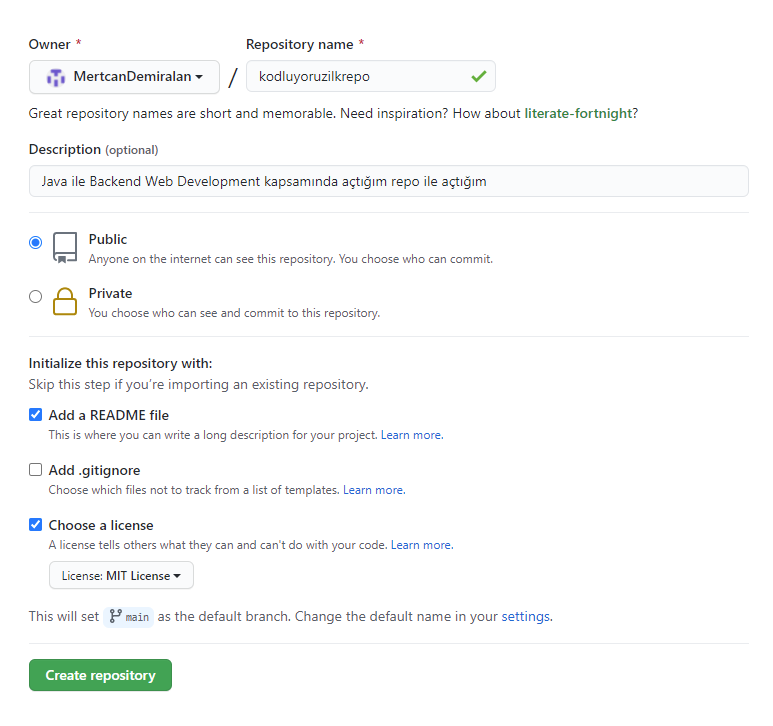This screenshot has width=773, height=726.
Task: Click the main branch name badge
Action: pos(129,617)
